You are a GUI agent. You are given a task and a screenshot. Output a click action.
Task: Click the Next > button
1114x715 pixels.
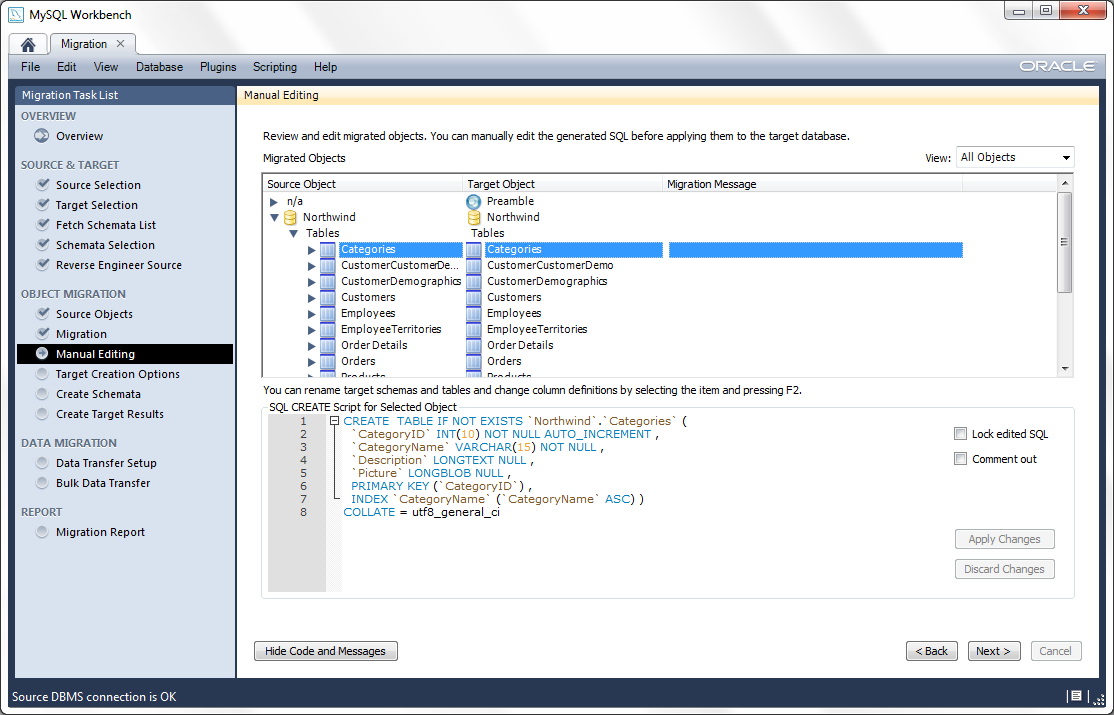point(993,651)
